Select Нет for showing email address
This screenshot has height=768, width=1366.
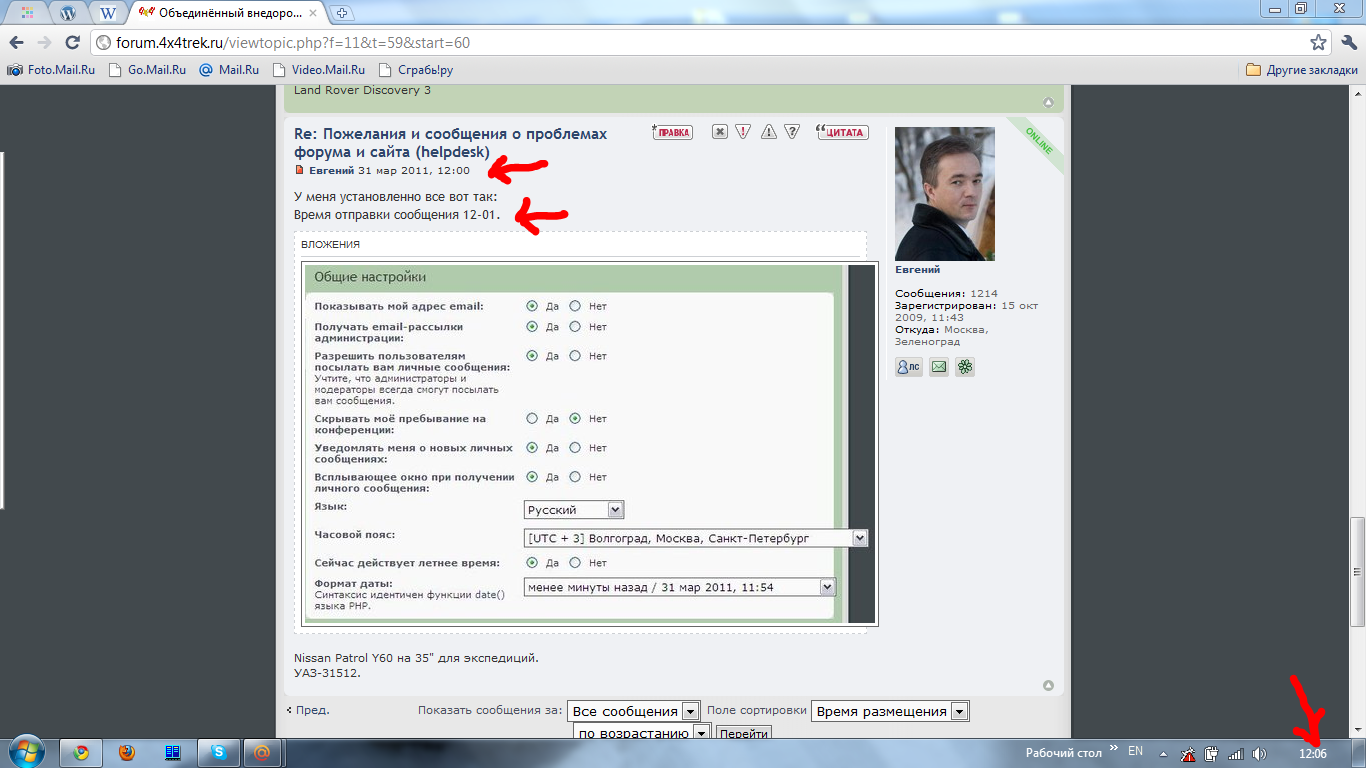click(x=575, y=306)
